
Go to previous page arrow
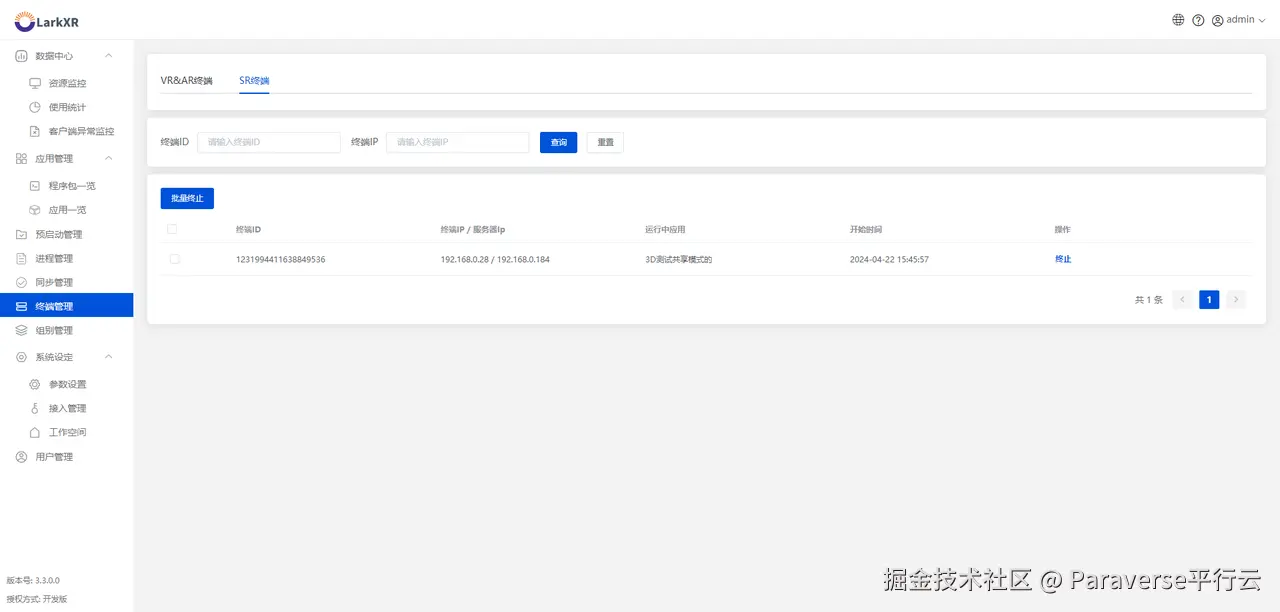click(1183, 299)
